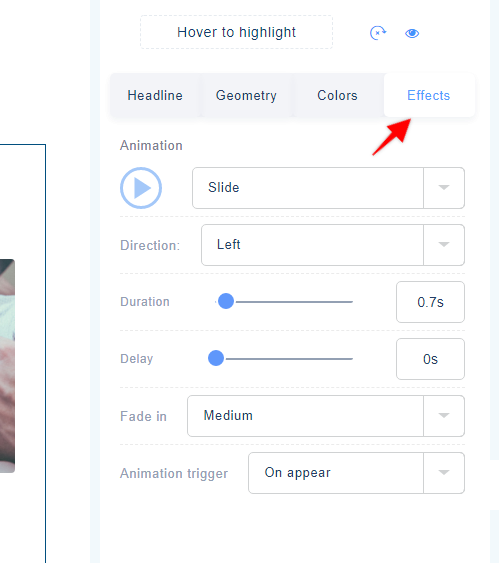Click the Hover to highlight box

click(236, 32)
